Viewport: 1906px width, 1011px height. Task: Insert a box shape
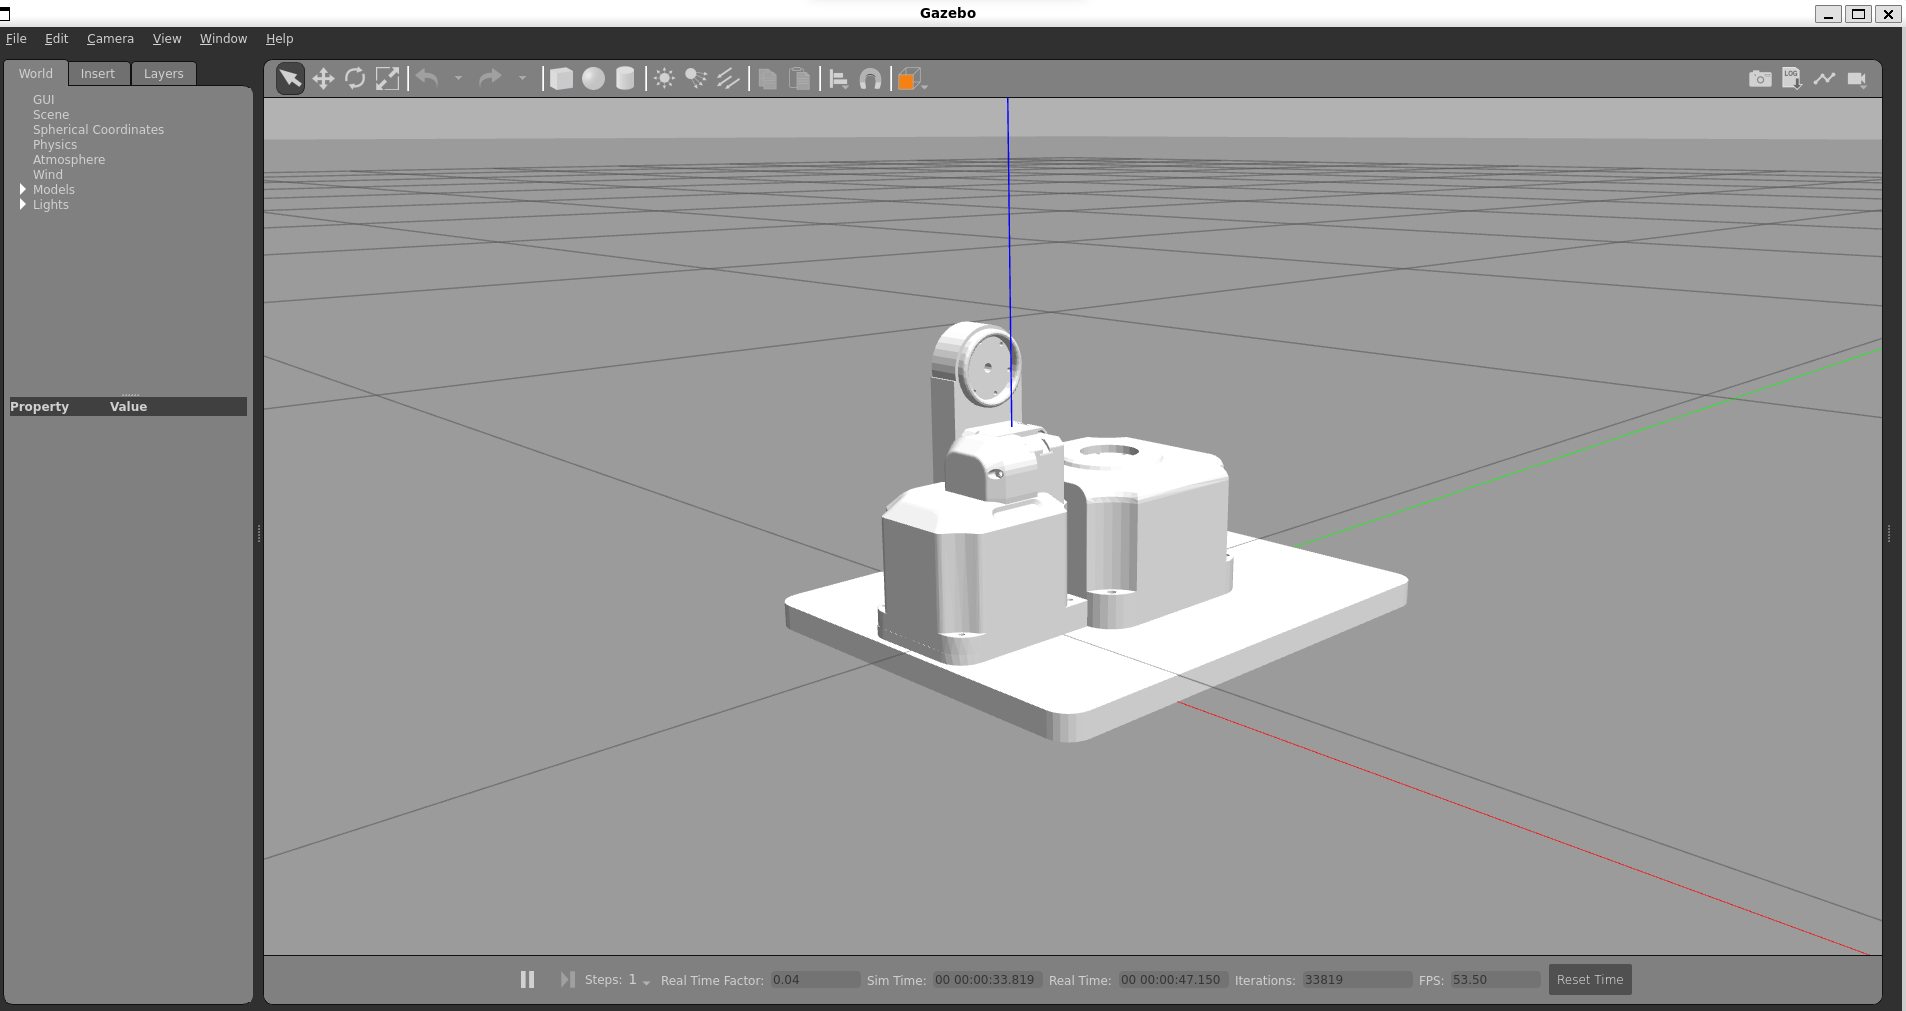(561, 79)
